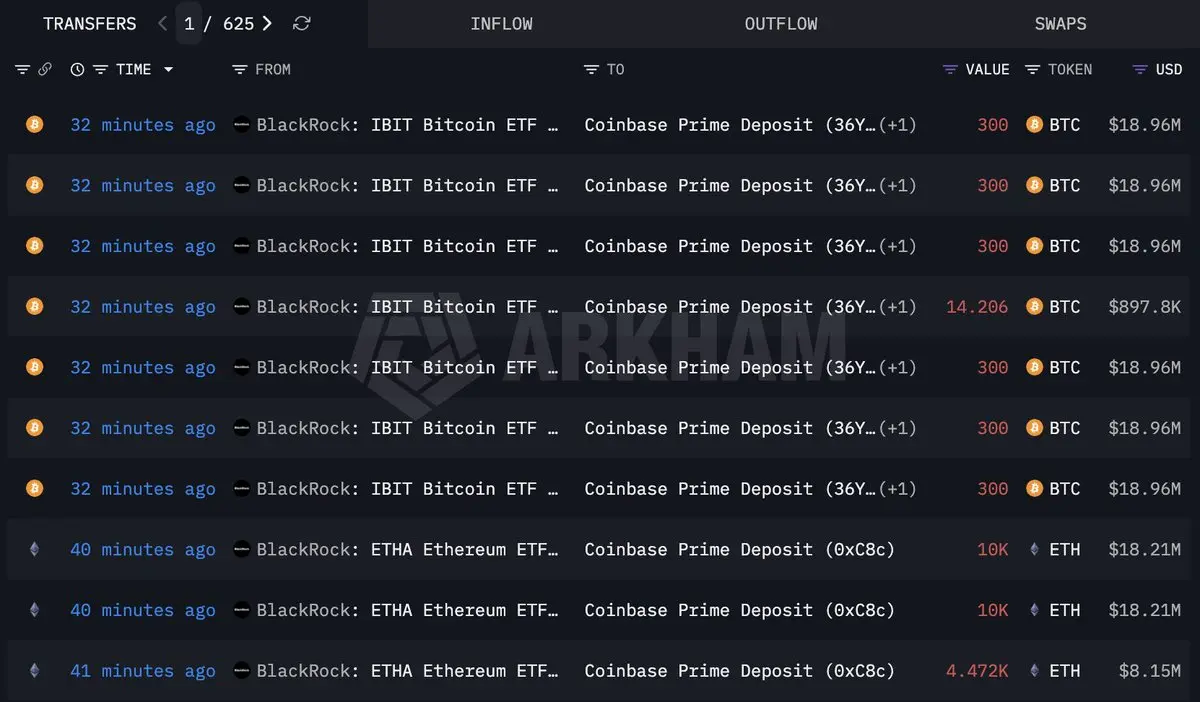Expand the TIME sort dropdown arrow

168,69
